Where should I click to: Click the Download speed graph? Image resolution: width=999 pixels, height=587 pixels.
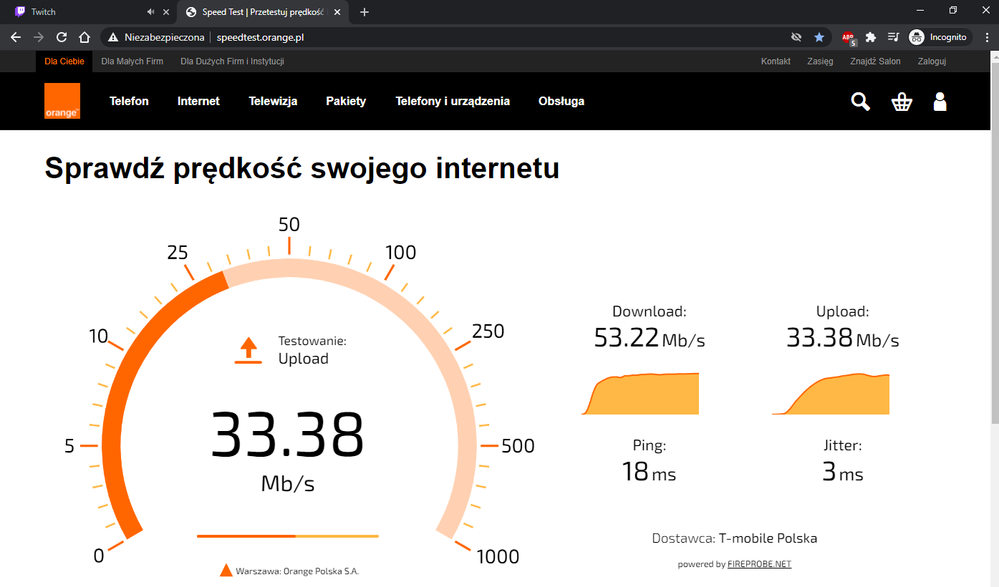[x=640, y=394]
